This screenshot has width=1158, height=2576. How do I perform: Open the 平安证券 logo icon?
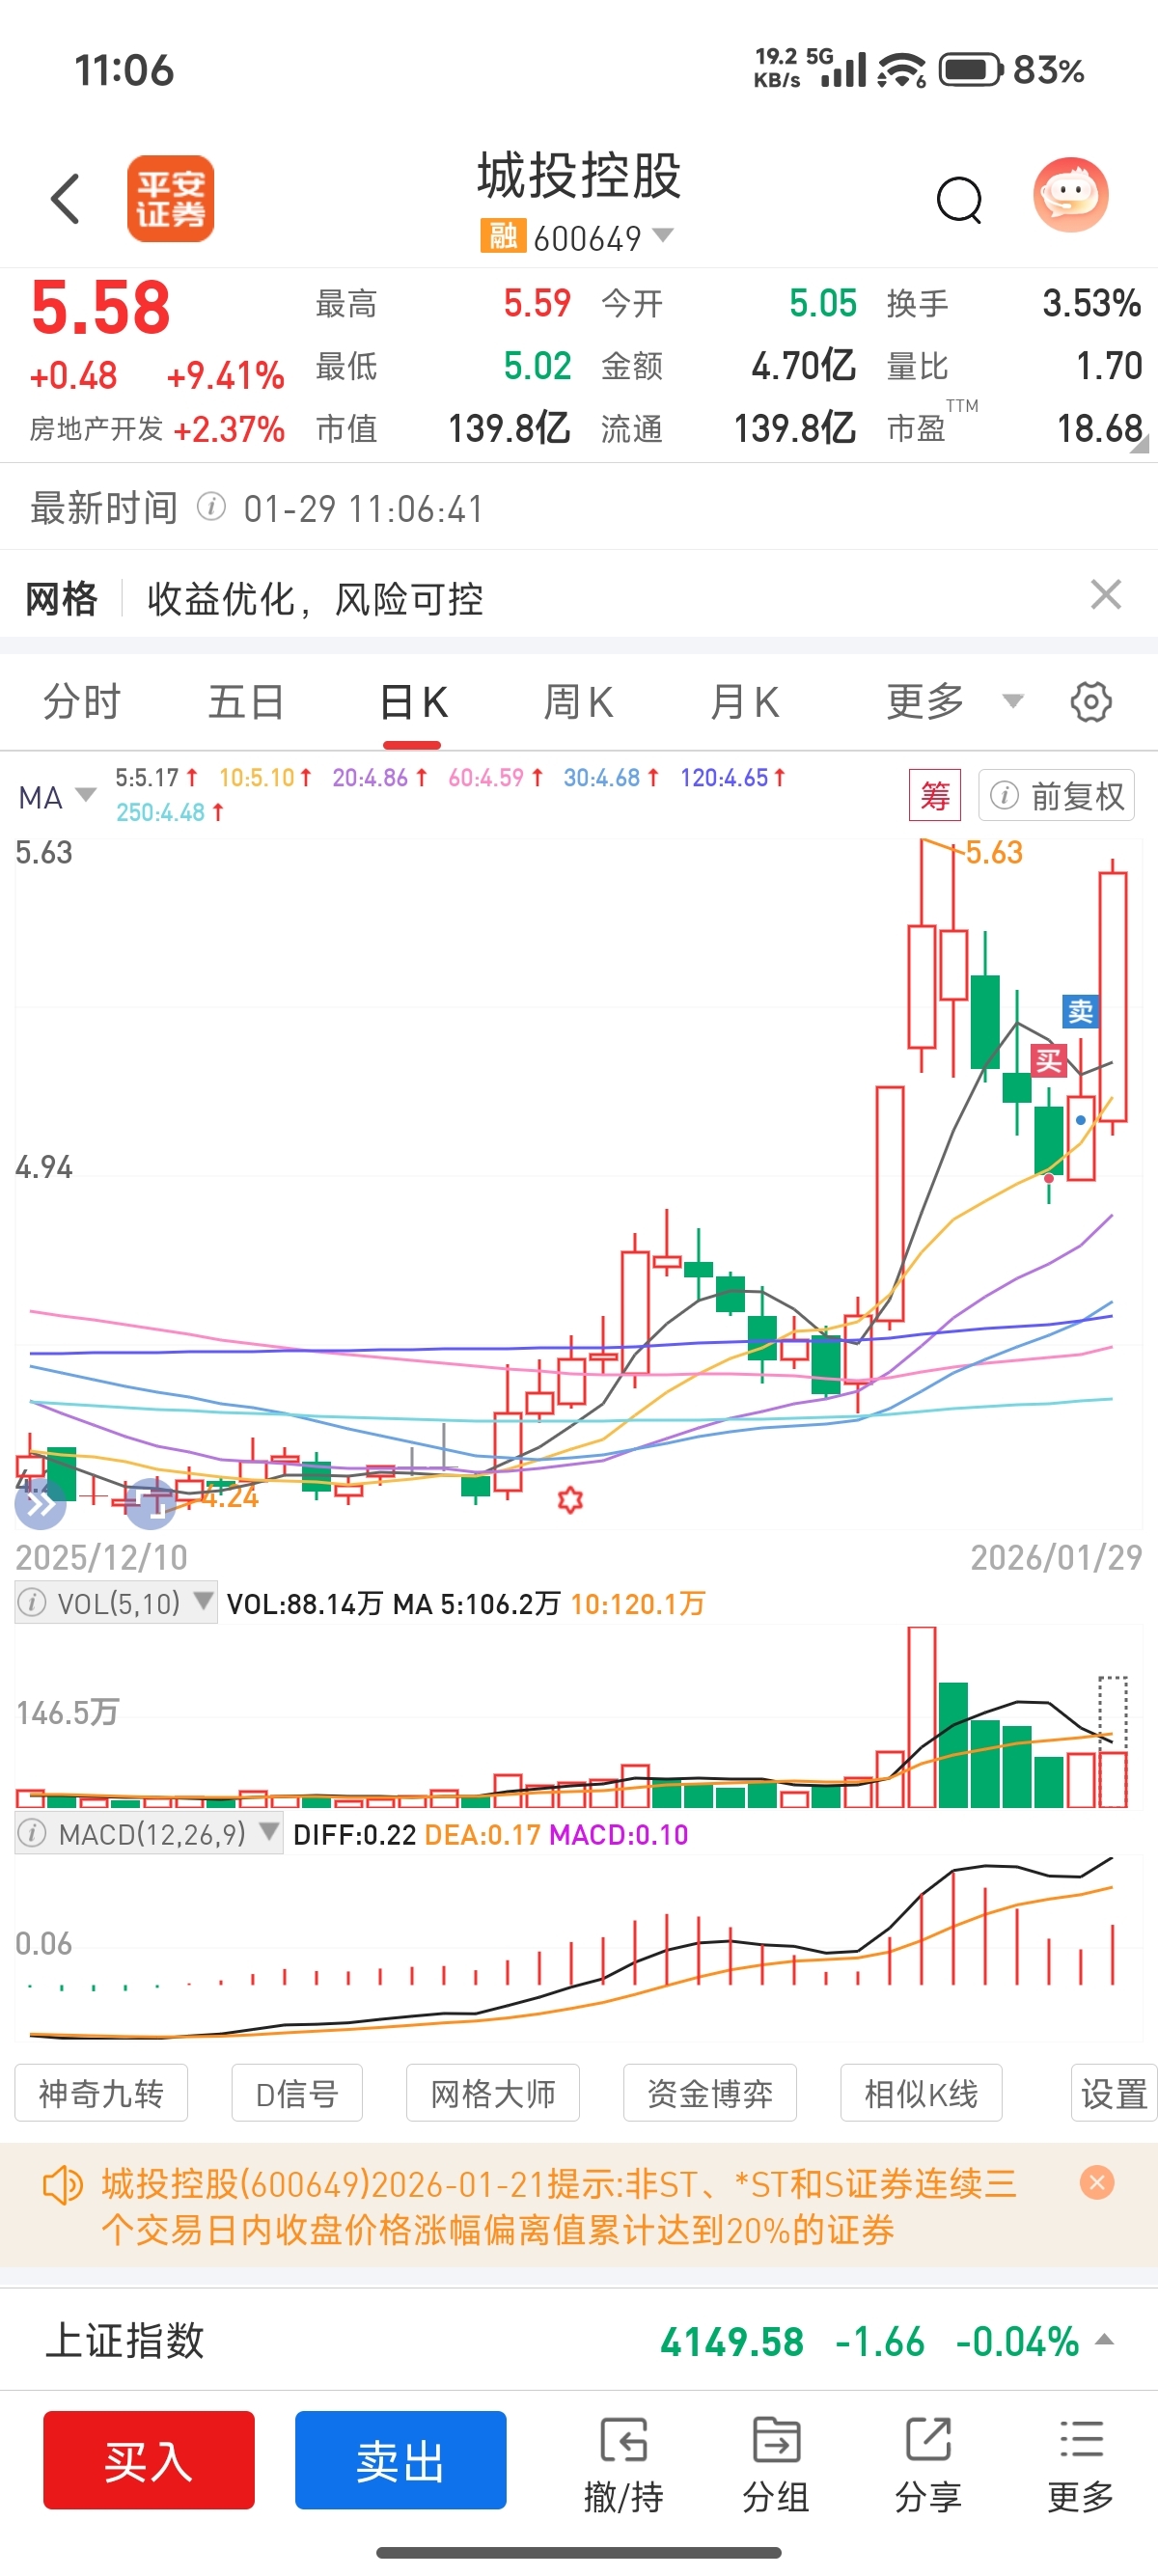pos(170,198)
